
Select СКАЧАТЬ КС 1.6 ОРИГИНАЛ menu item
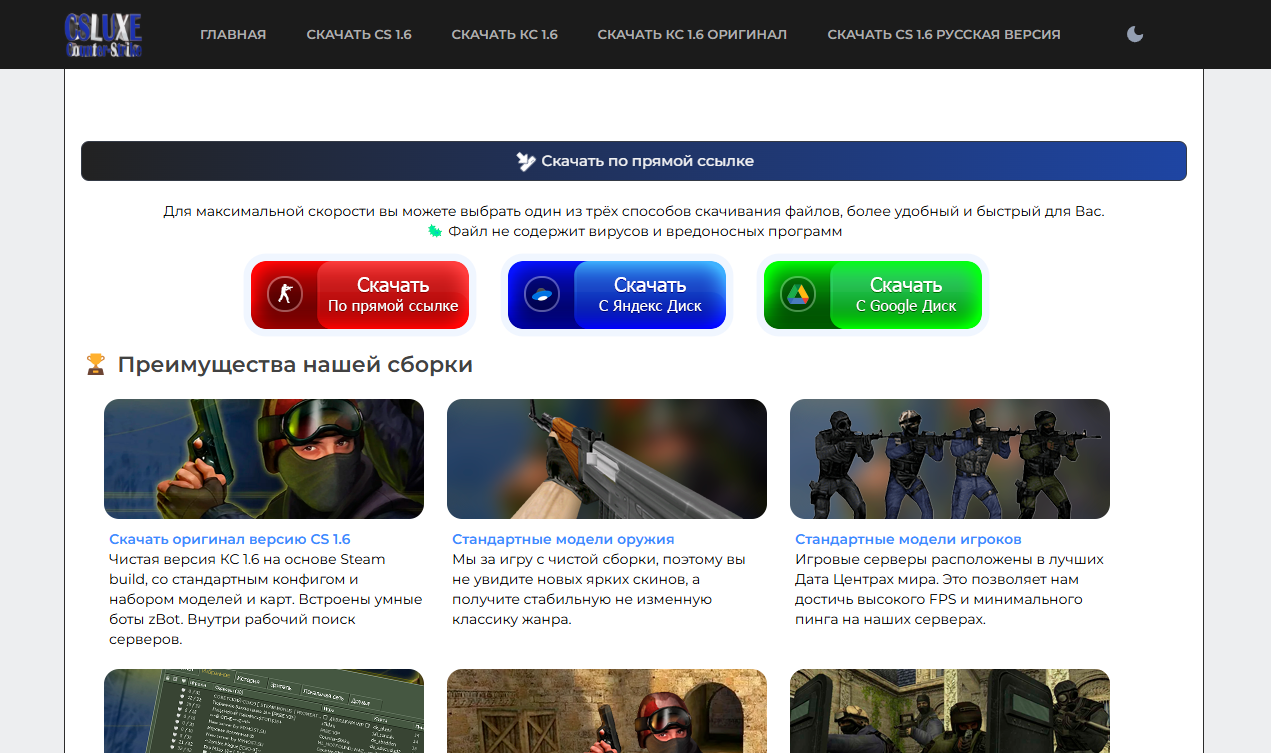[692, 34]
